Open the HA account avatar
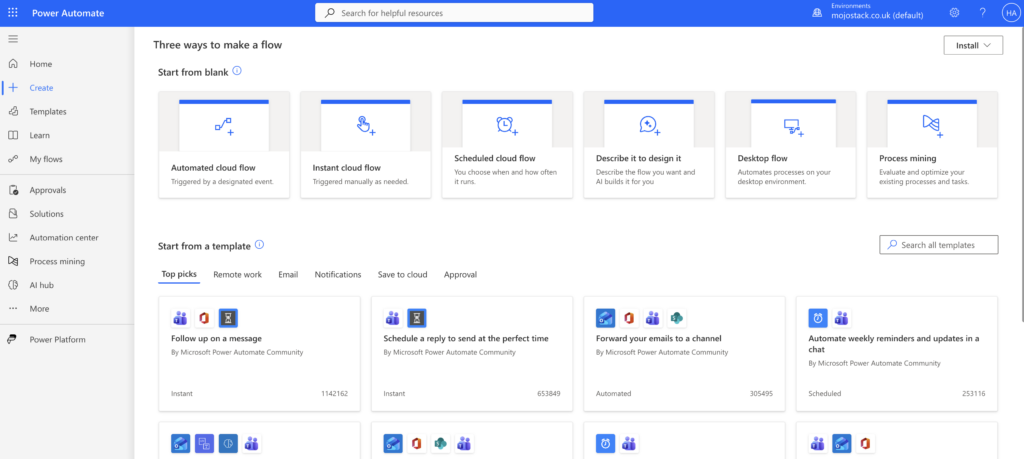The image size is (1024, 459). (x=1010, y=13)
